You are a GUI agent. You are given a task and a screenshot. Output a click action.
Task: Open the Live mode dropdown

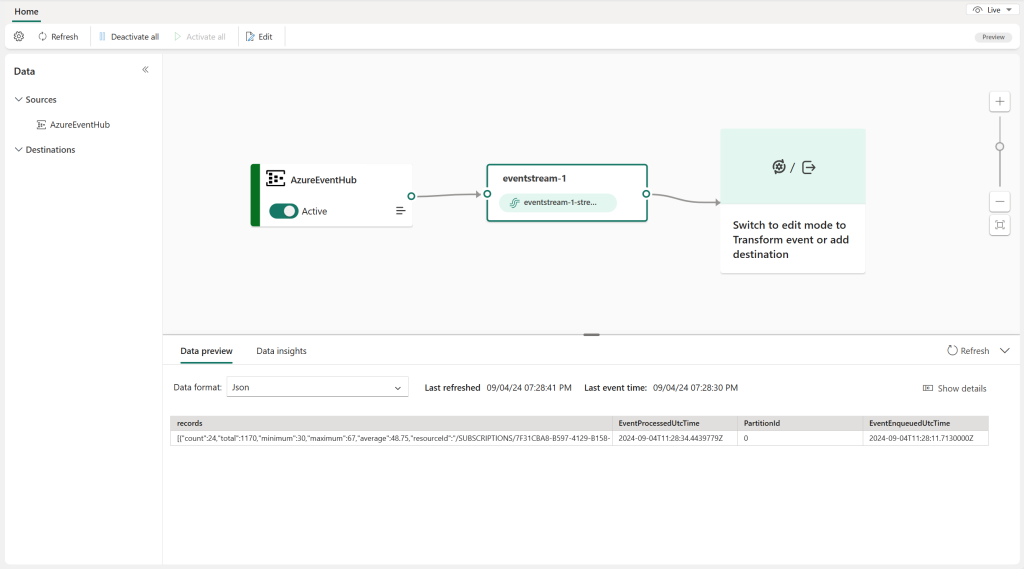click(x=992, y=10)
